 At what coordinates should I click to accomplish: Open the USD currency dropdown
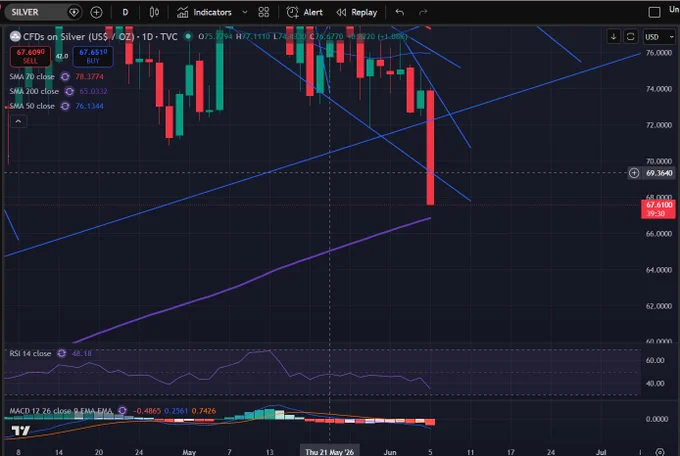659,37
